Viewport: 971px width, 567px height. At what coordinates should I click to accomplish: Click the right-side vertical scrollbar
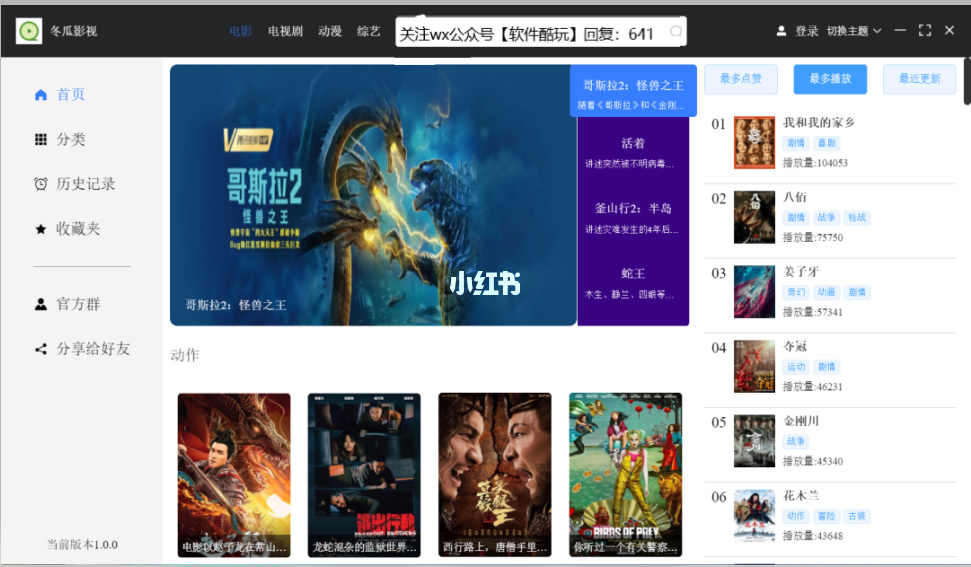[x=967, y=82]
